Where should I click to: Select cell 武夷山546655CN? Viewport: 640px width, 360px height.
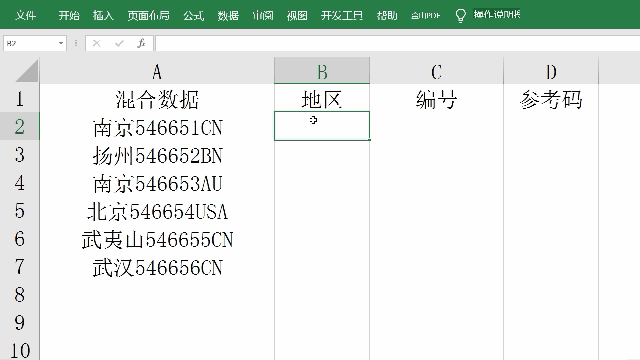157,239
